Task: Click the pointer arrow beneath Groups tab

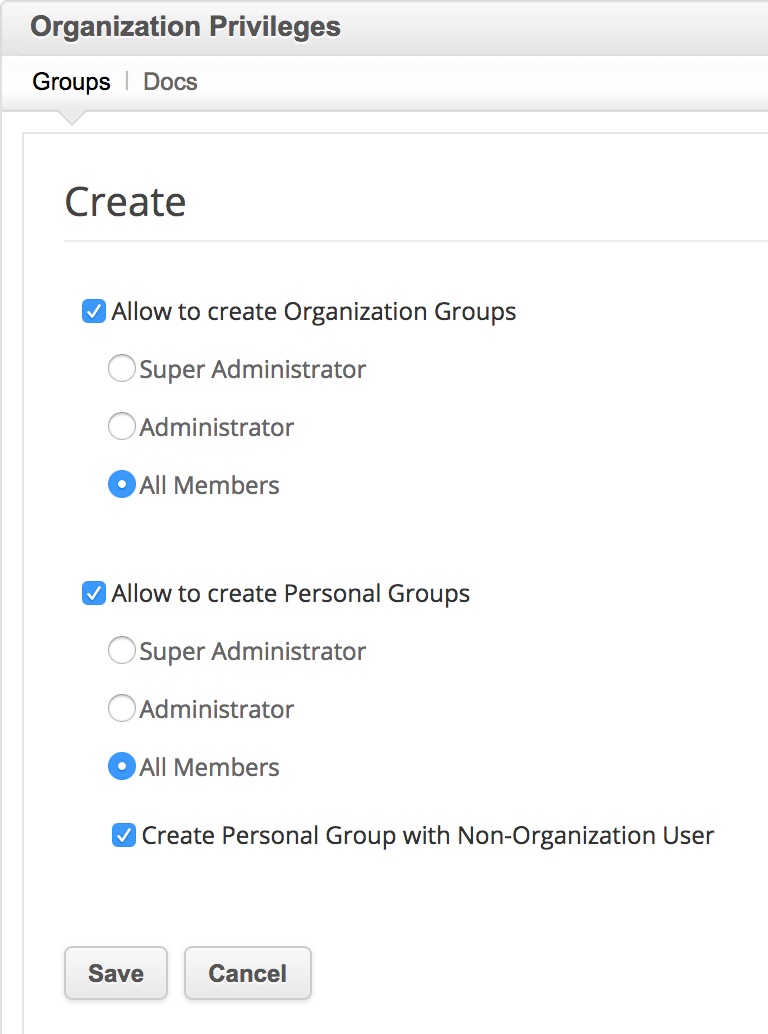Action: click(70, 117)
